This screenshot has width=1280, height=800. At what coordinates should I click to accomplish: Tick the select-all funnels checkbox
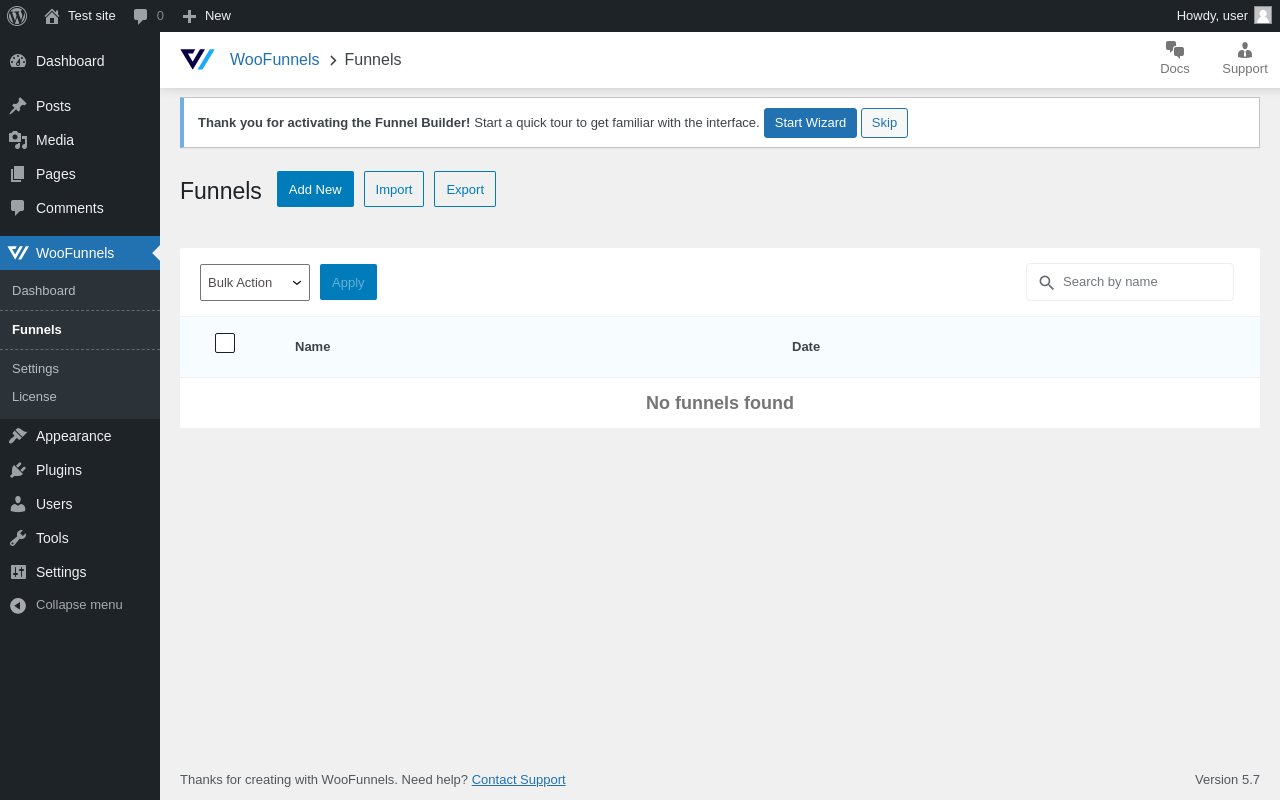pos(225,343)
